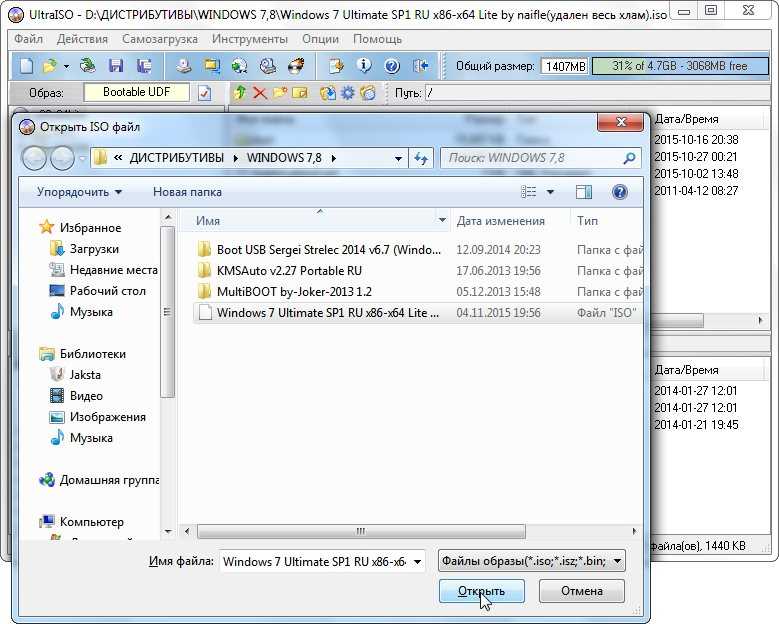Click the Forward navigation arrow in dialog
This screenshot has height=624, width=779.
[x=63, y=158]
